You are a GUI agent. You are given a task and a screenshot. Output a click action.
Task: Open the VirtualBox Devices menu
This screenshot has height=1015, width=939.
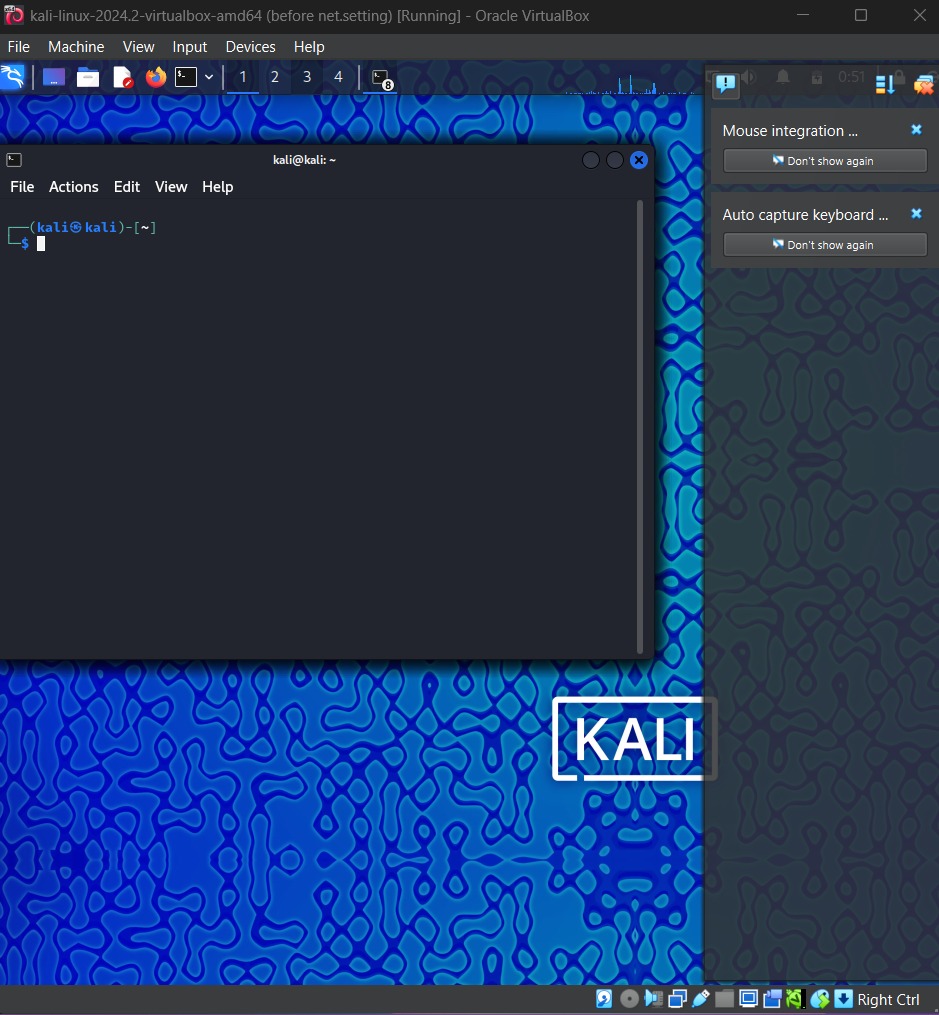click(x=250, y=47)
